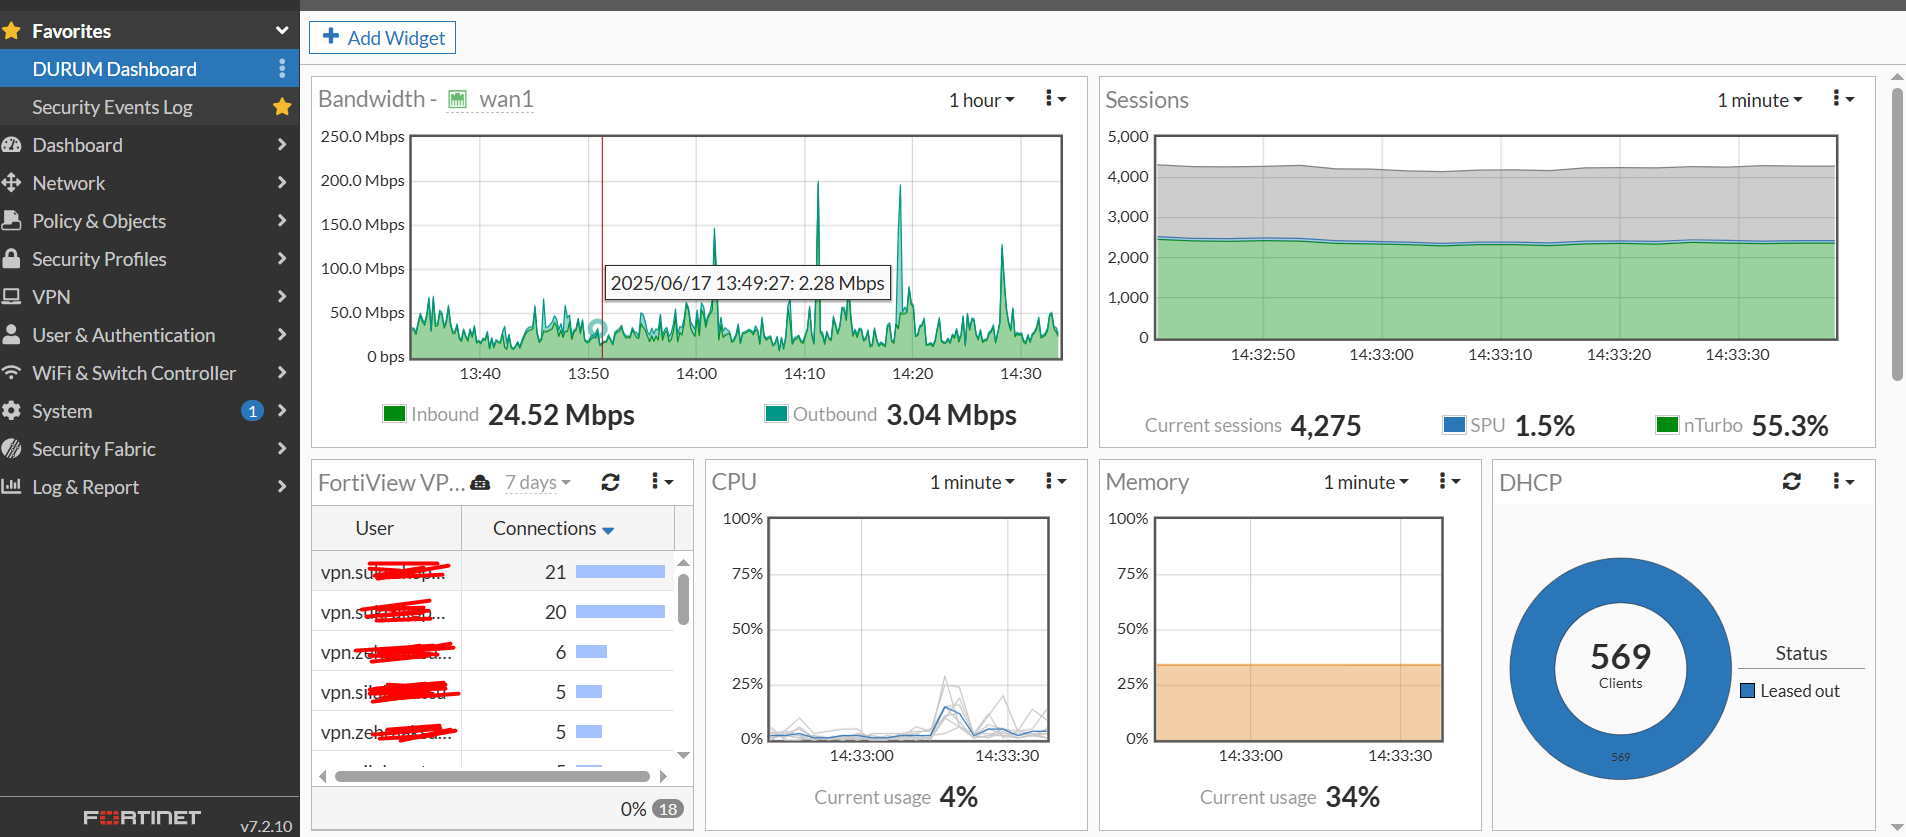Refresh the FortiView VPN widget
The image size is (1906, 837).
tap(610, 482)
